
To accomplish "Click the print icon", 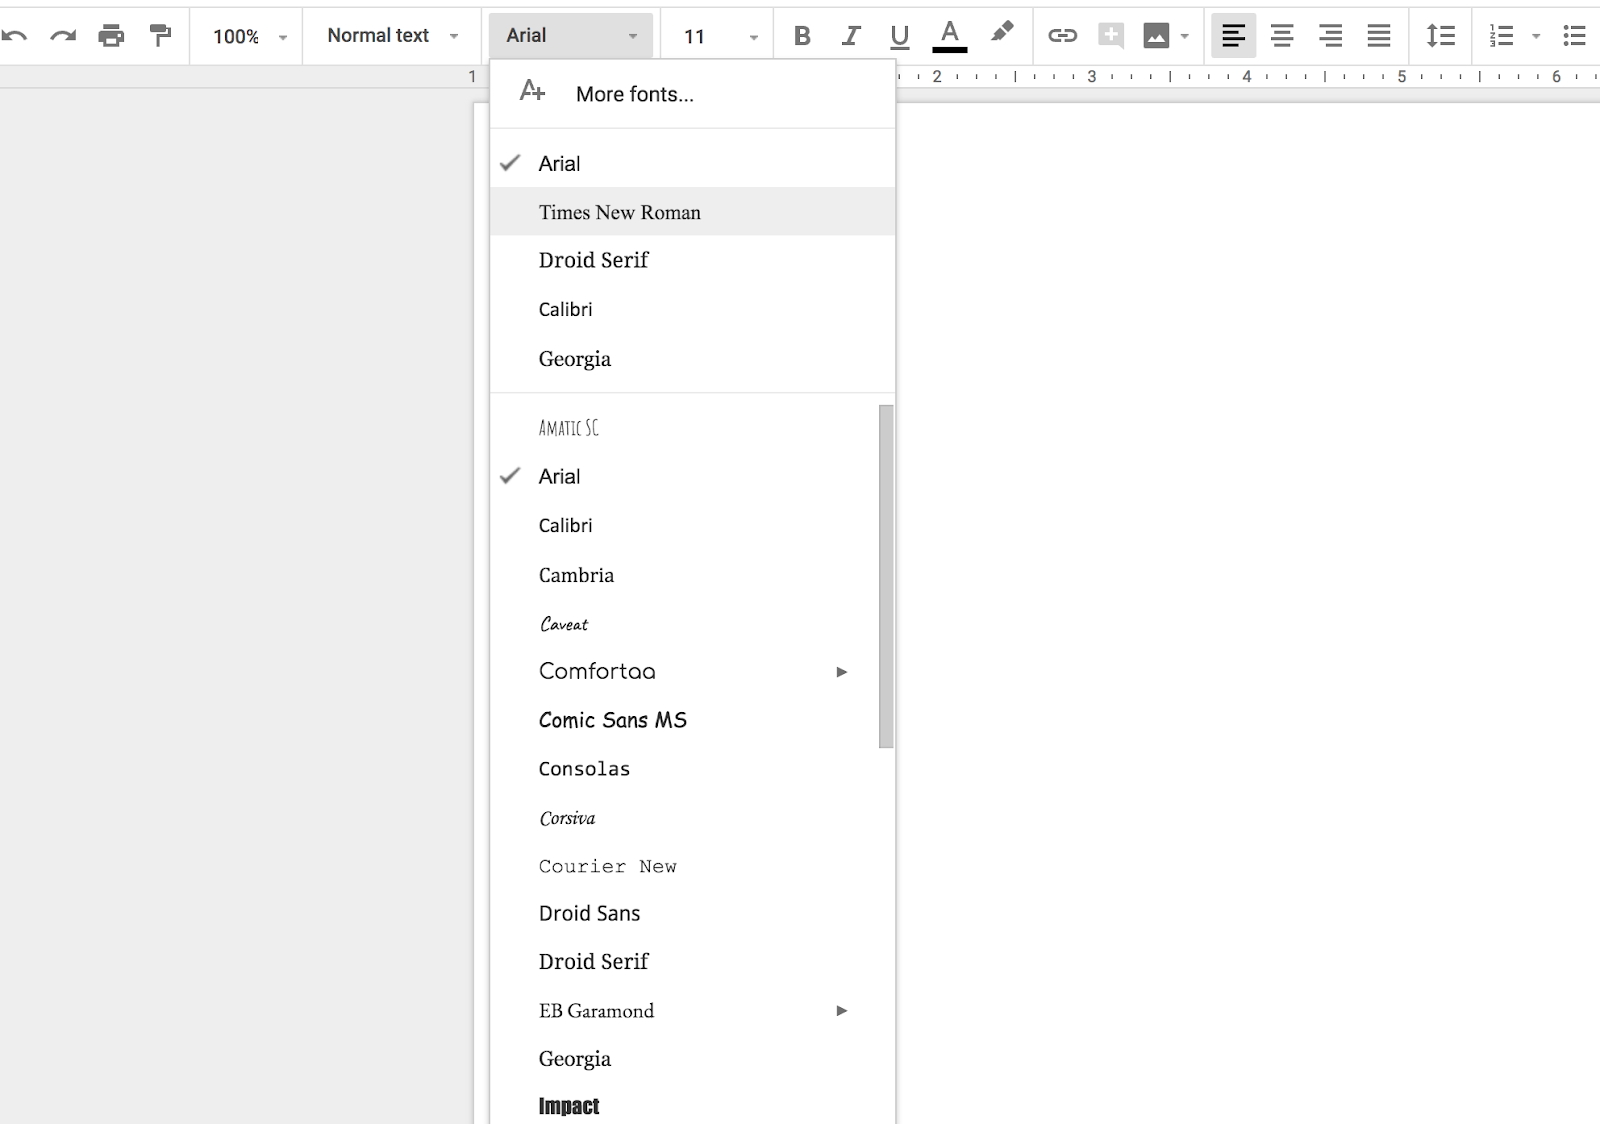I will [111, 36].
